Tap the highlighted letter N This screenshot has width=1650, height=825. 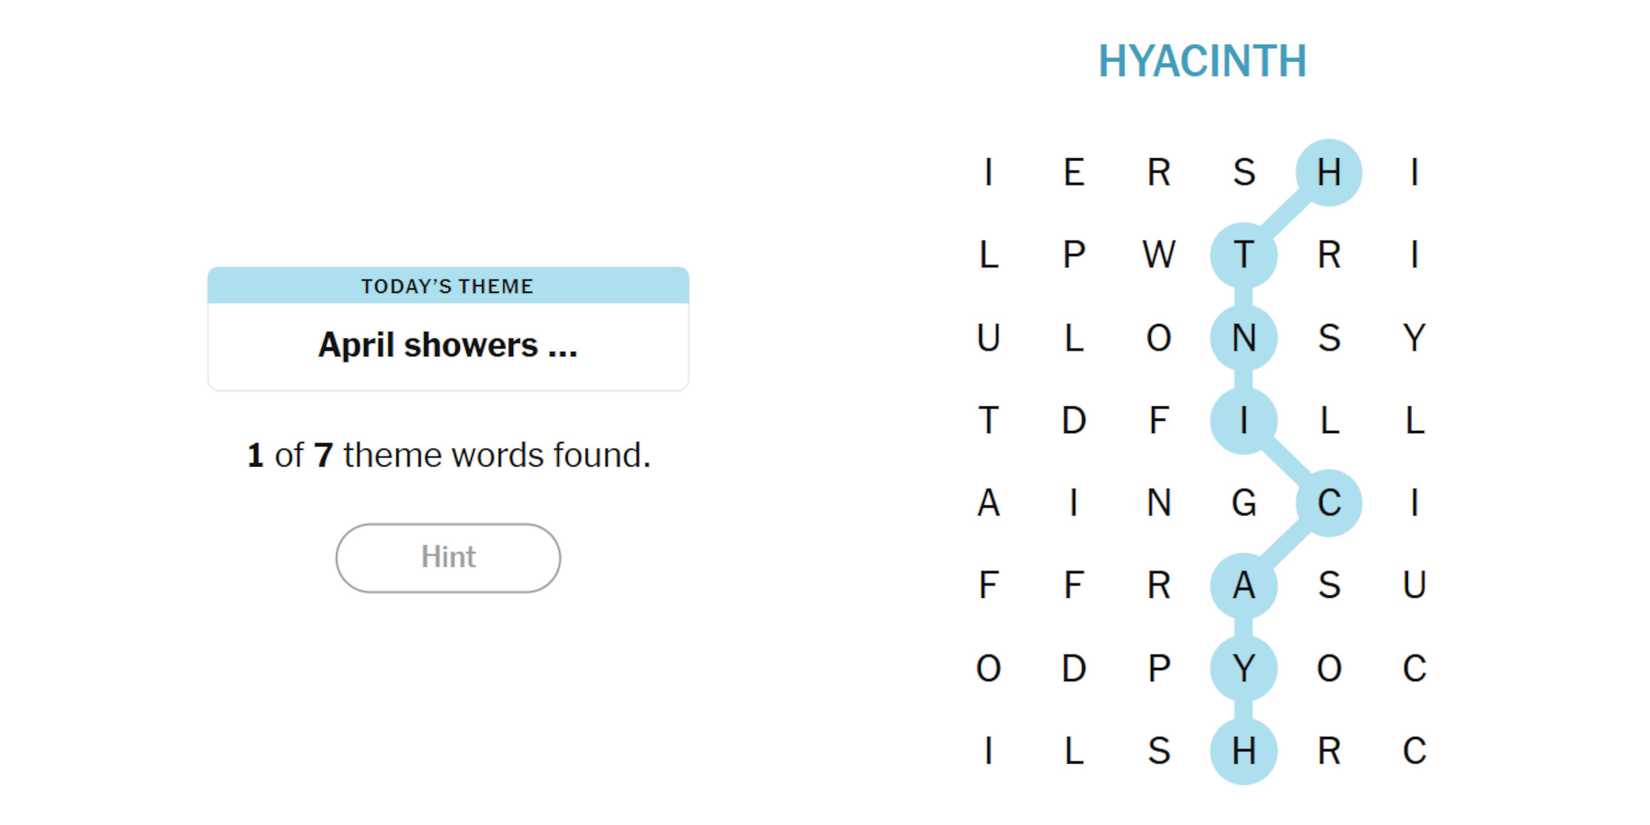pos(1244,338)
